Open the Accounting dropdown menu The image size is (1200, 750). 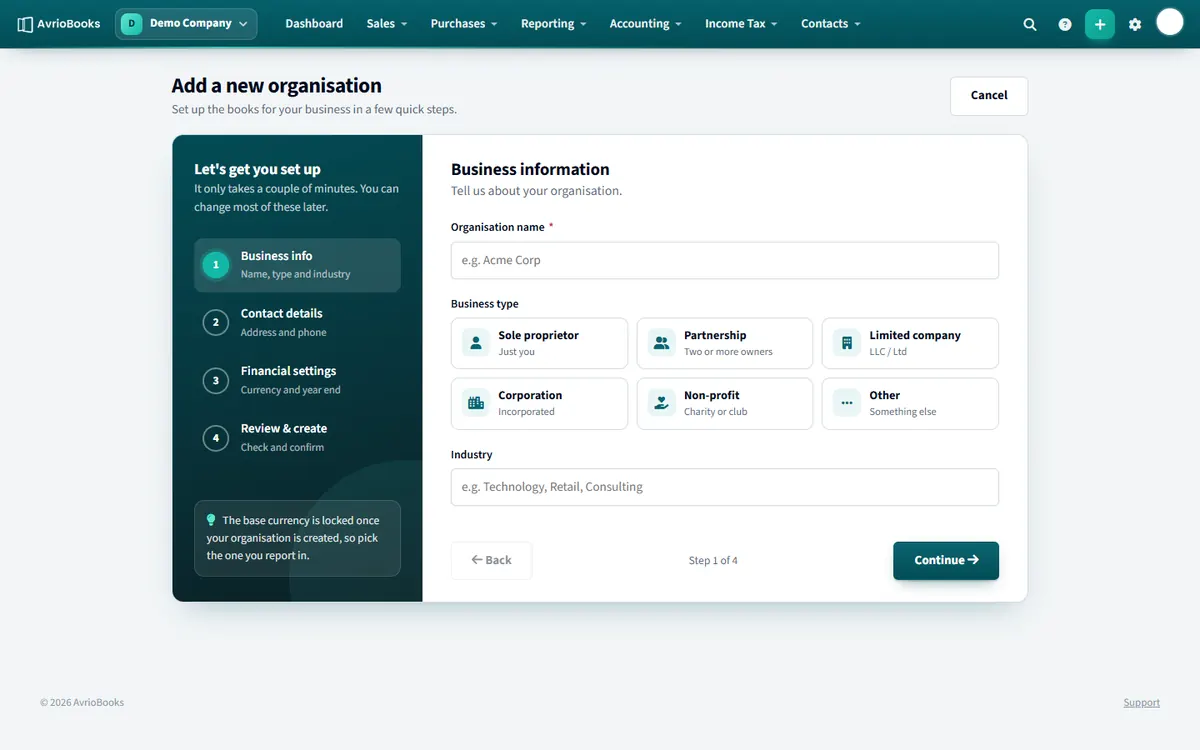coord(646,24)
